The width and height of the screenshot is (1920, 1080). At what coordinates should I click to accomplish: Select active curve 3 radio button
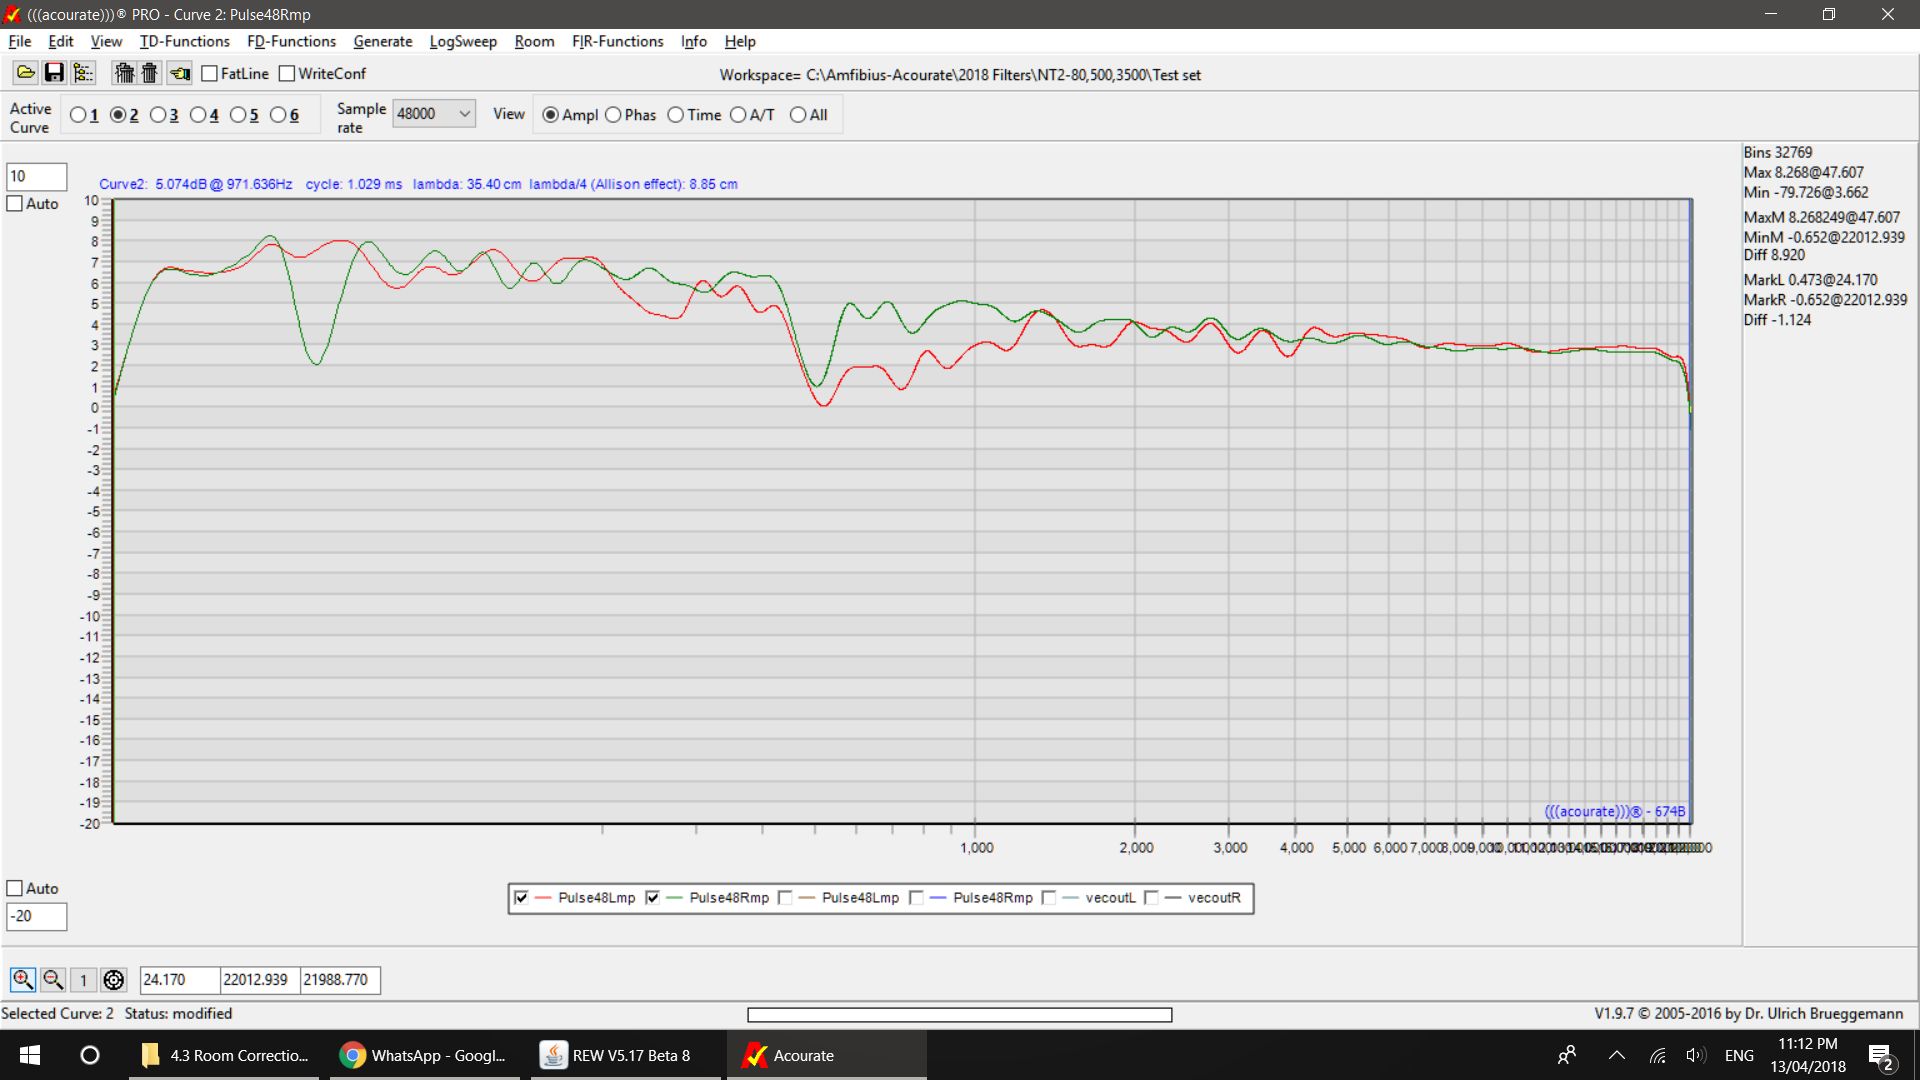click(158, 115)
